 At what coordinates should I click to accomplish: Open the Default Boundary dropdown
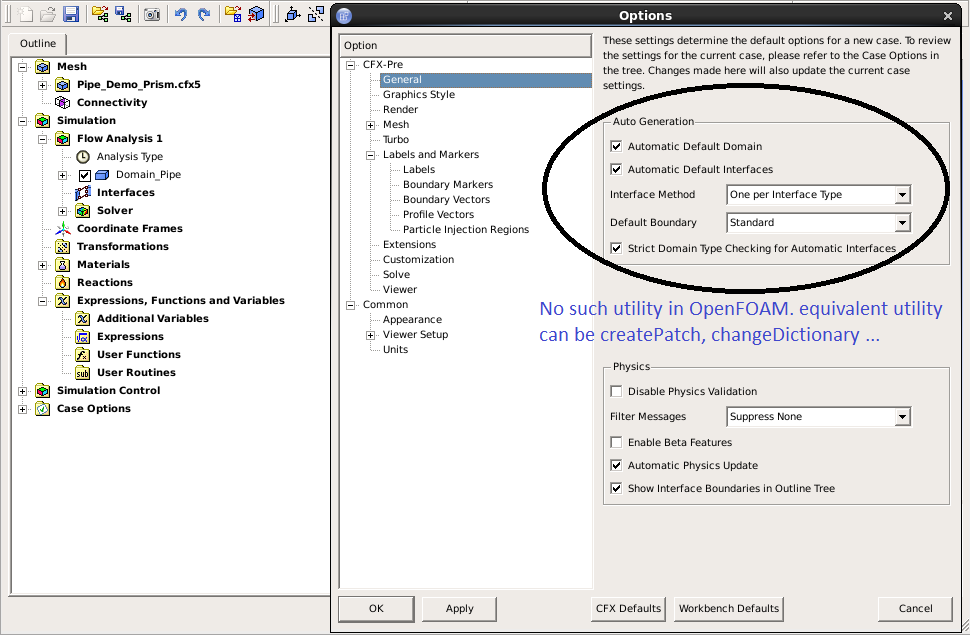click(818, 222)
